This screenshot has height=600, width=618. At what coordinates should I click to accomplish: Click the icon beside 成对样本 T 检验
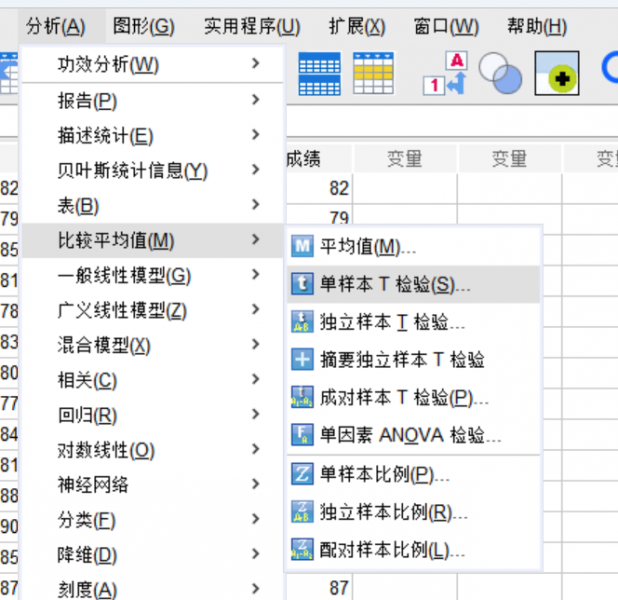(302, 397)
